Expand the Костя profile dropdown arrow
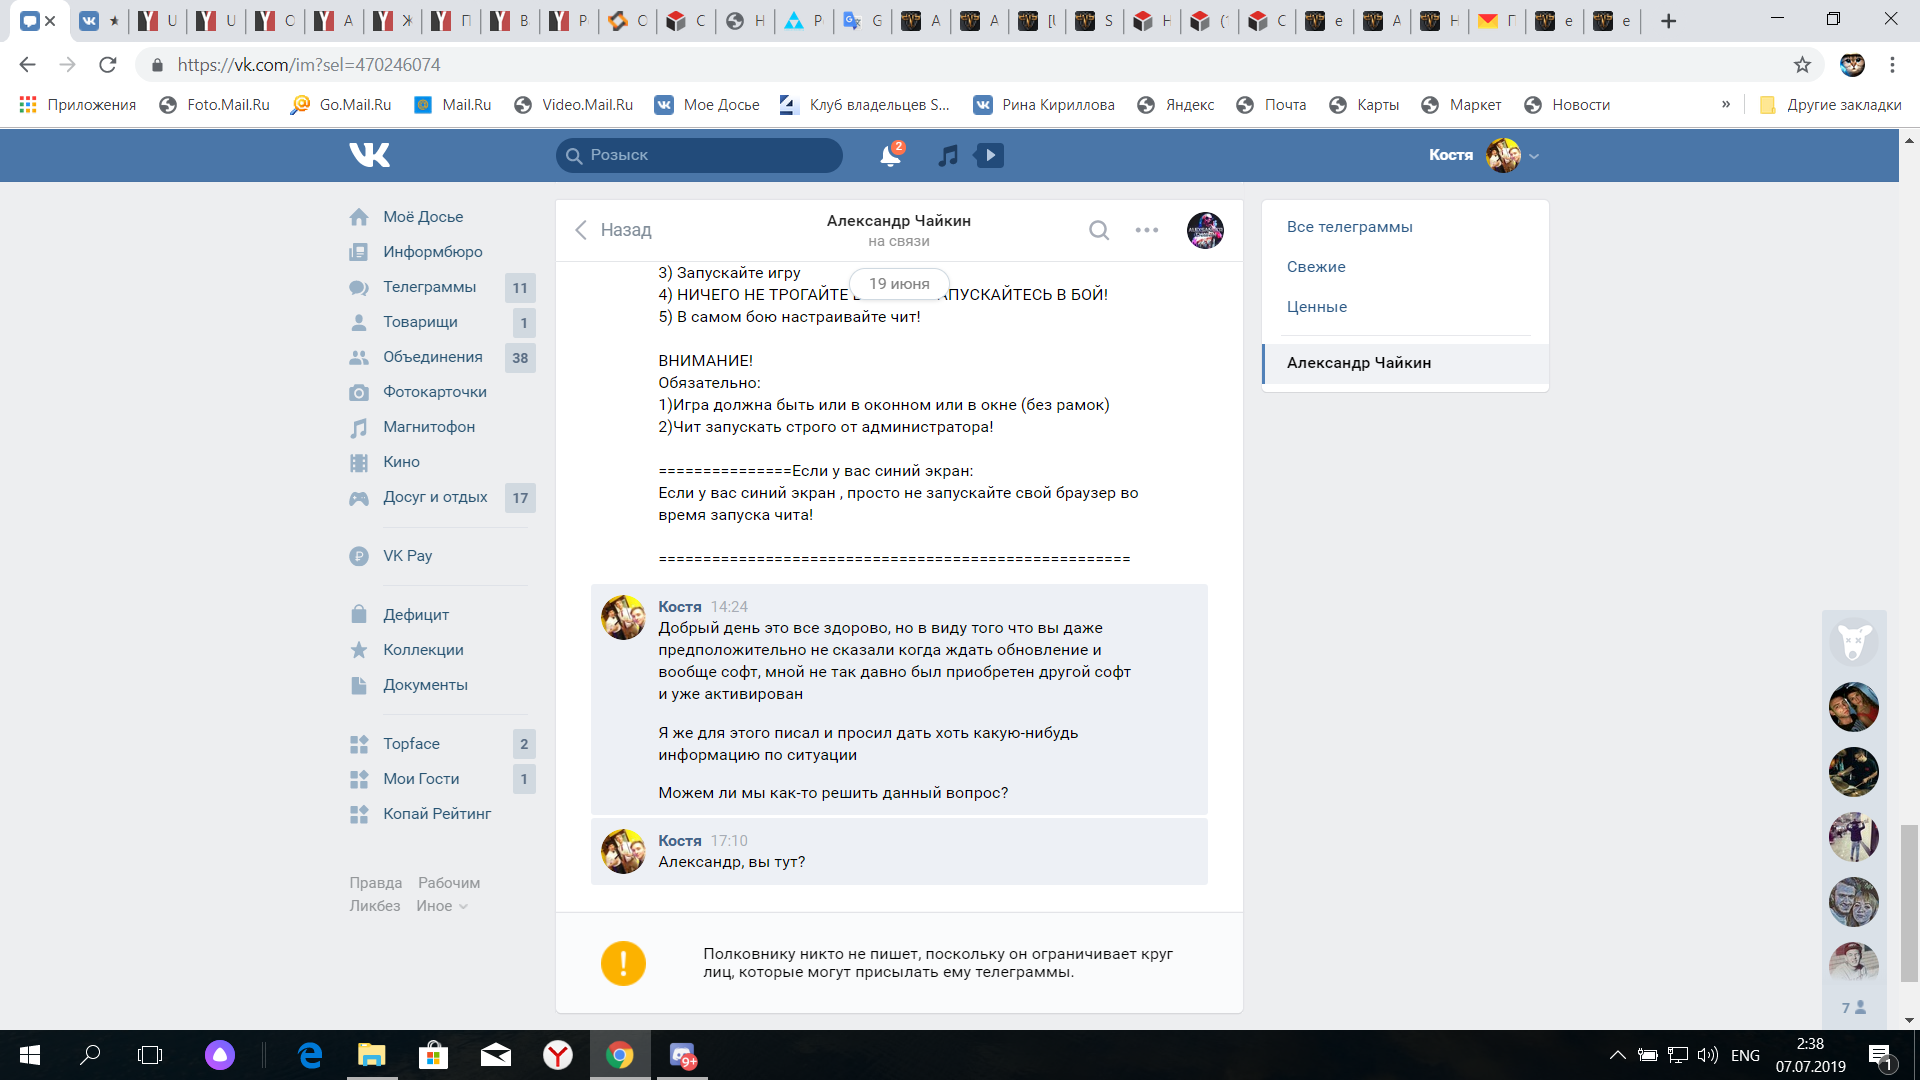The width and height of the screenshot is (1920, 1080). coord(1534,156)
